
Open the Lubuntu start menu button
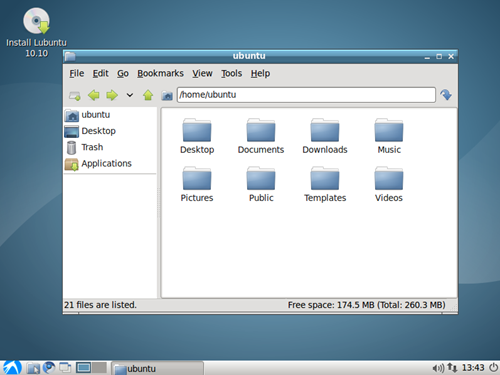click(x=12, y=368)
